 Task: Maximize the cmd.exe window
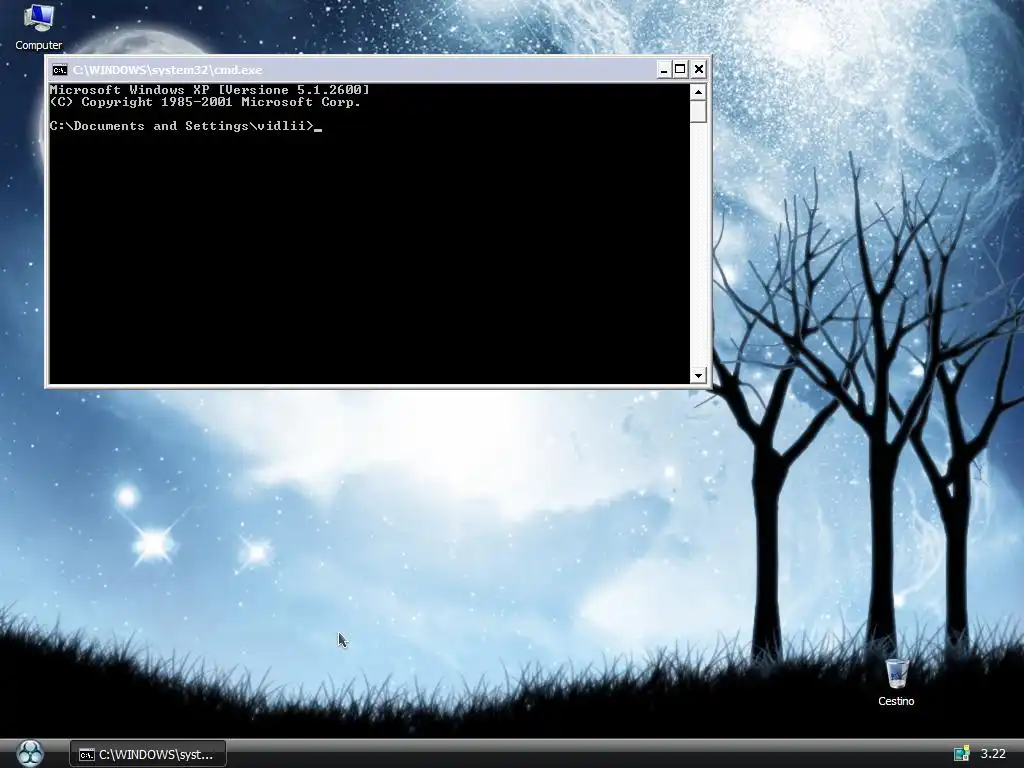click(680, 69)
